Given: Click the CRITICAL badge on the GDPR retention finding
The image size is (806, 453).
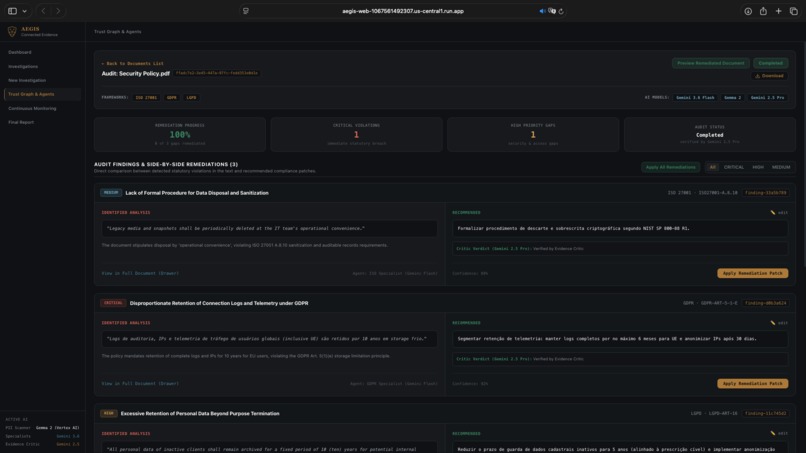Looking at the screenshot, I should pos(113,303).
